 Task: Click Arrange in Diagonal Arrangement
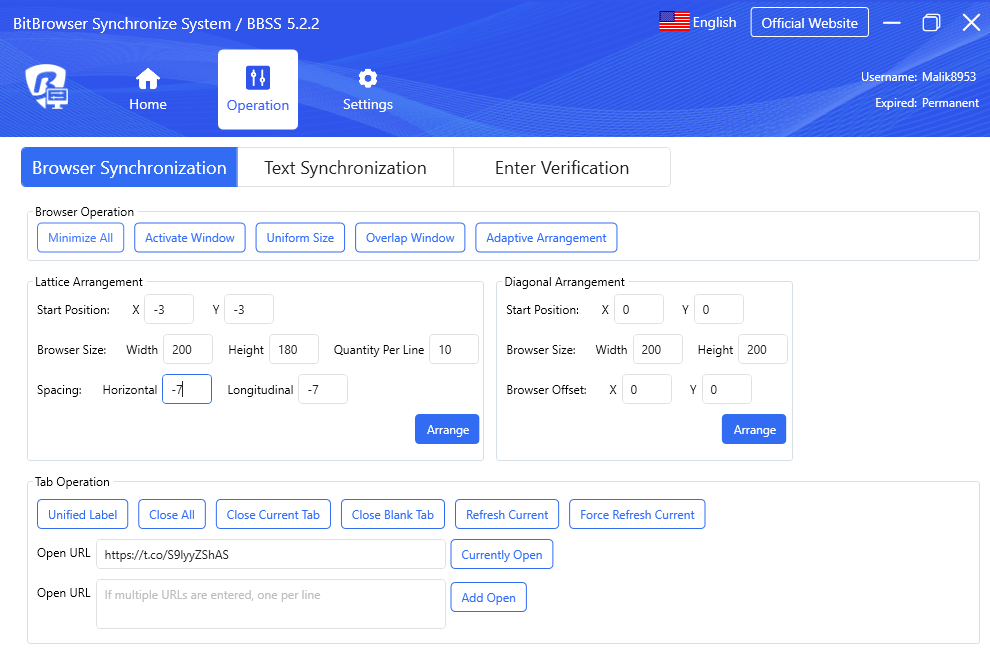click(x=754, y=429)
